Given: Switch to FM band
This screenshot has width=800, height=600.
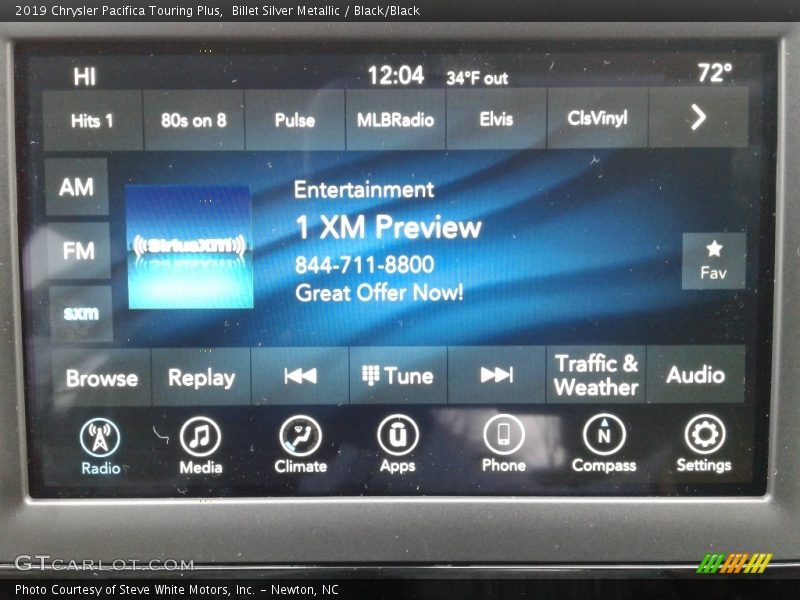Looking at the screenshot, I should [79, 251].
